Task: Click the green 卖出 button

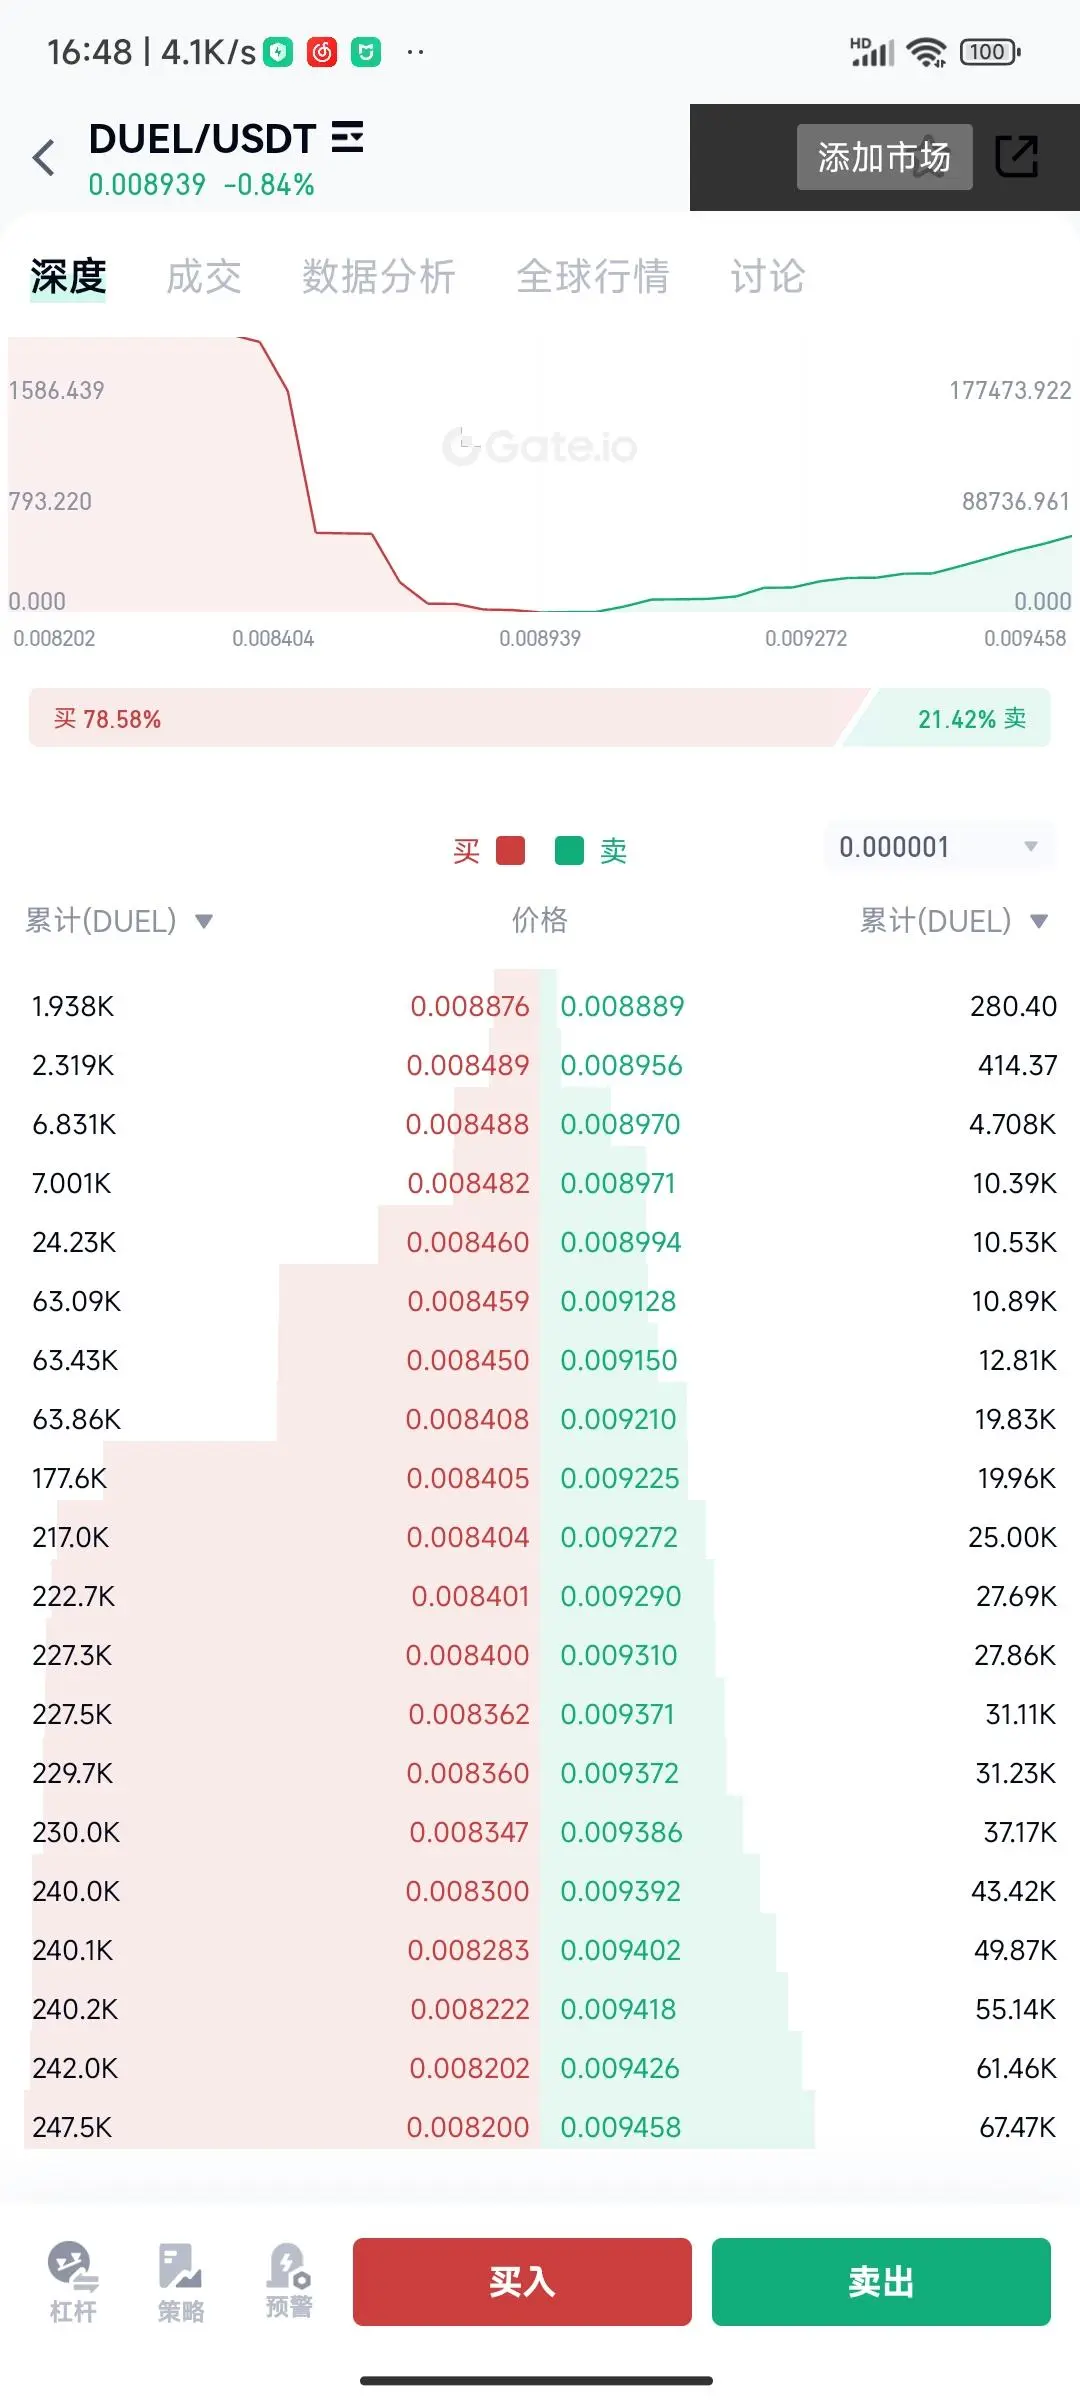Action: click(x=881, y=2281)
